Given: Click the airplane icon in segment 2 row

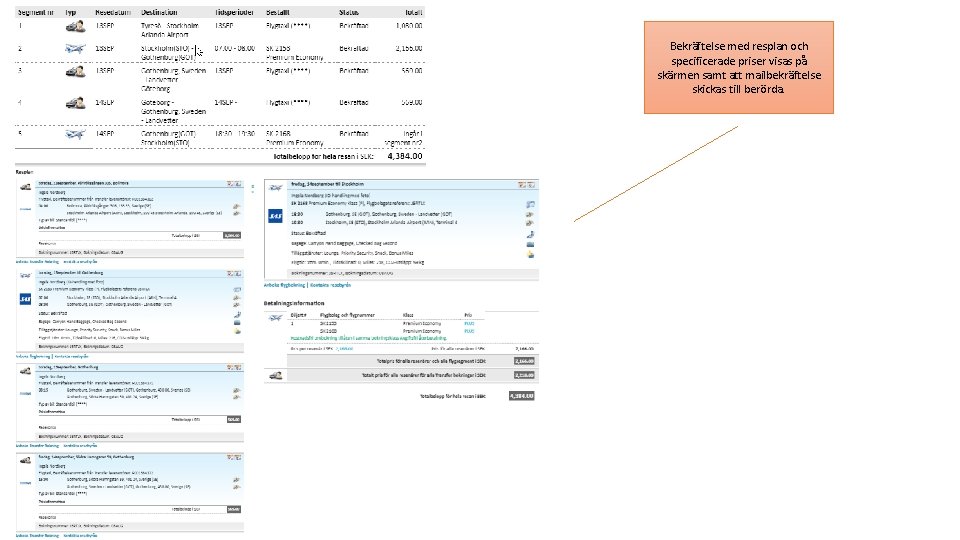Looking at the screenshot, I should coord(75,48).
